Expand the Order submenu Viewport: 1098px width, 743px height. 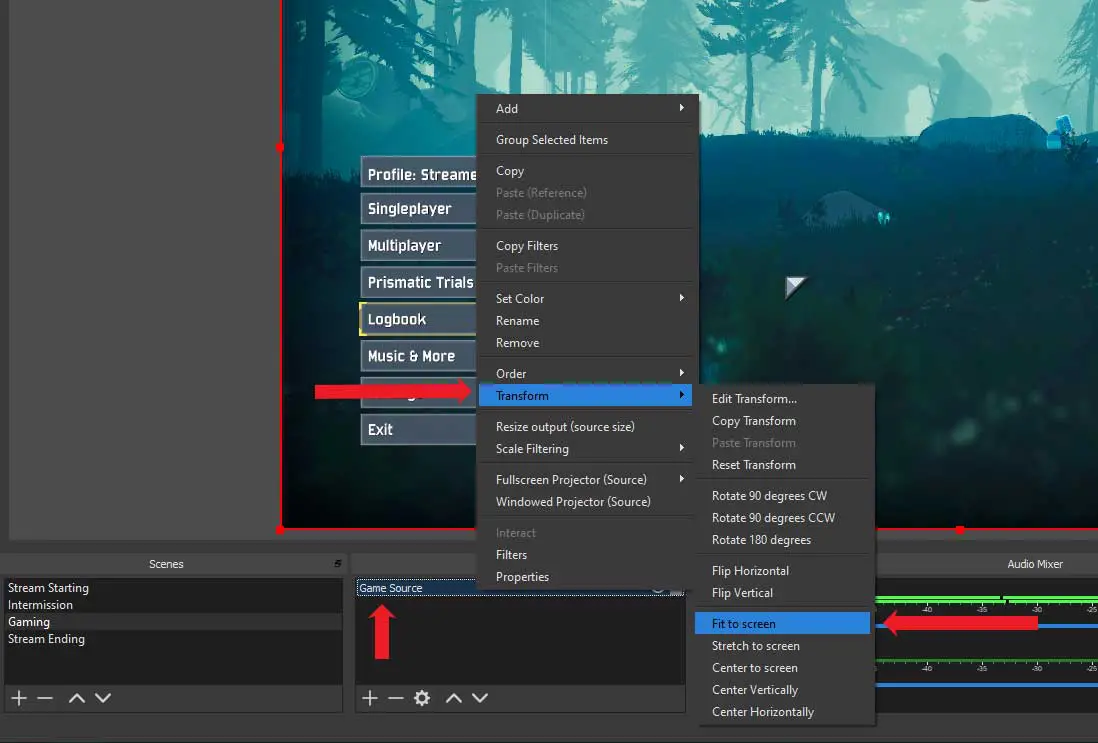[x=587, y=373]
